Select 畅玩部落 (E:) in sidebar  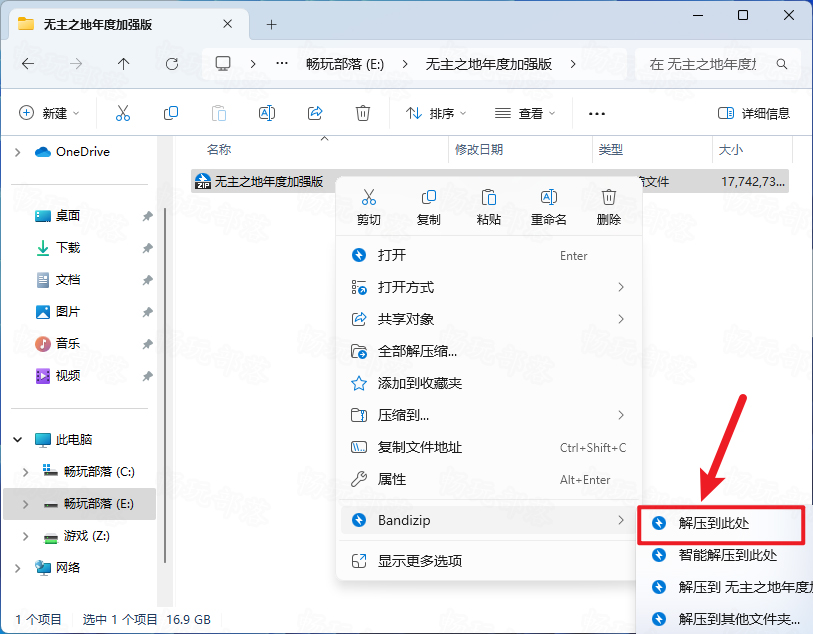[x=80, y=504]
